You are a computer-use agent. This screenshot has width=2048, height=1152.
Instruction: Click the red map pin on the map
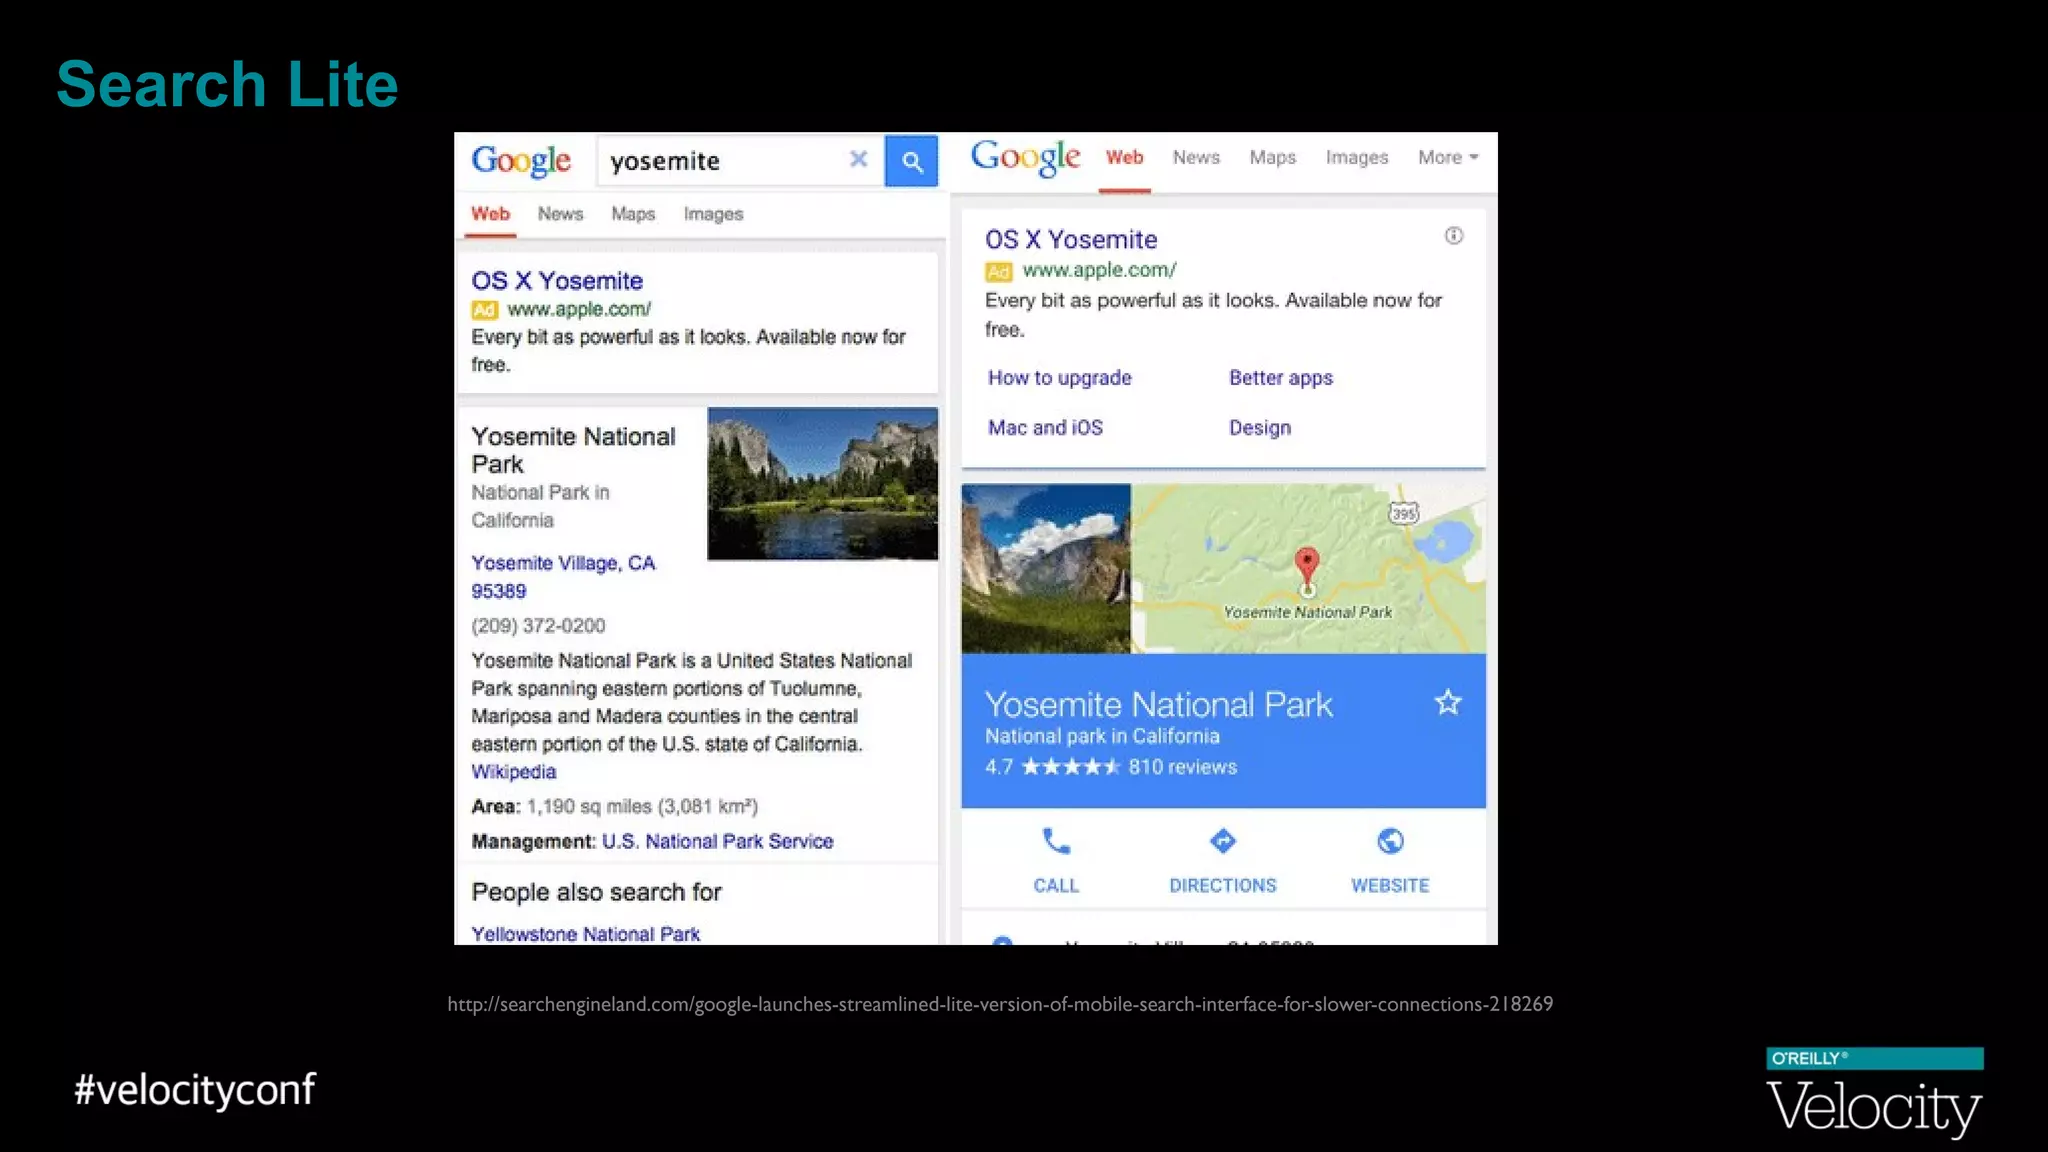click(1307, 567)
